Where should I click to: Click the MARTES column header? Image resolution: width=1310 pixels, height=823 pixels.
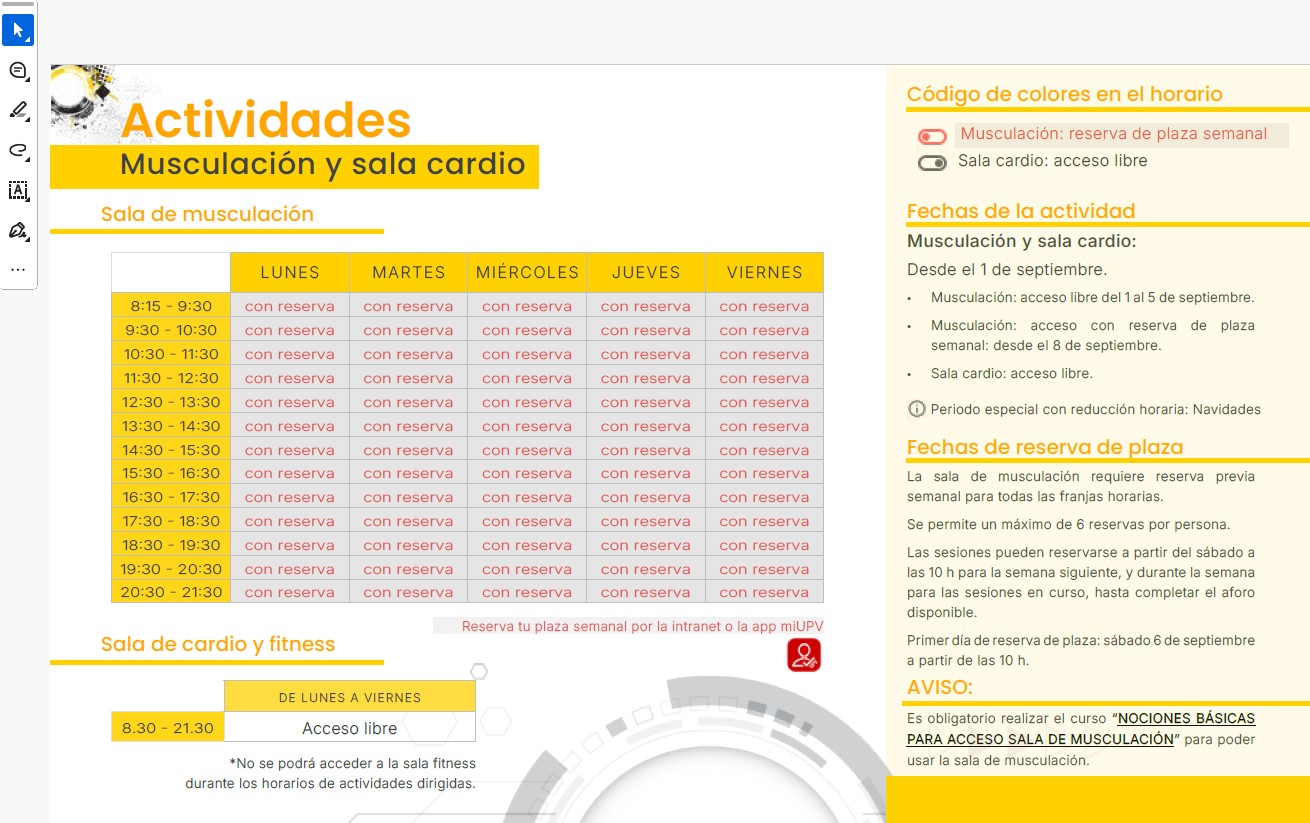pyautogui.click(x=408, y=272)
